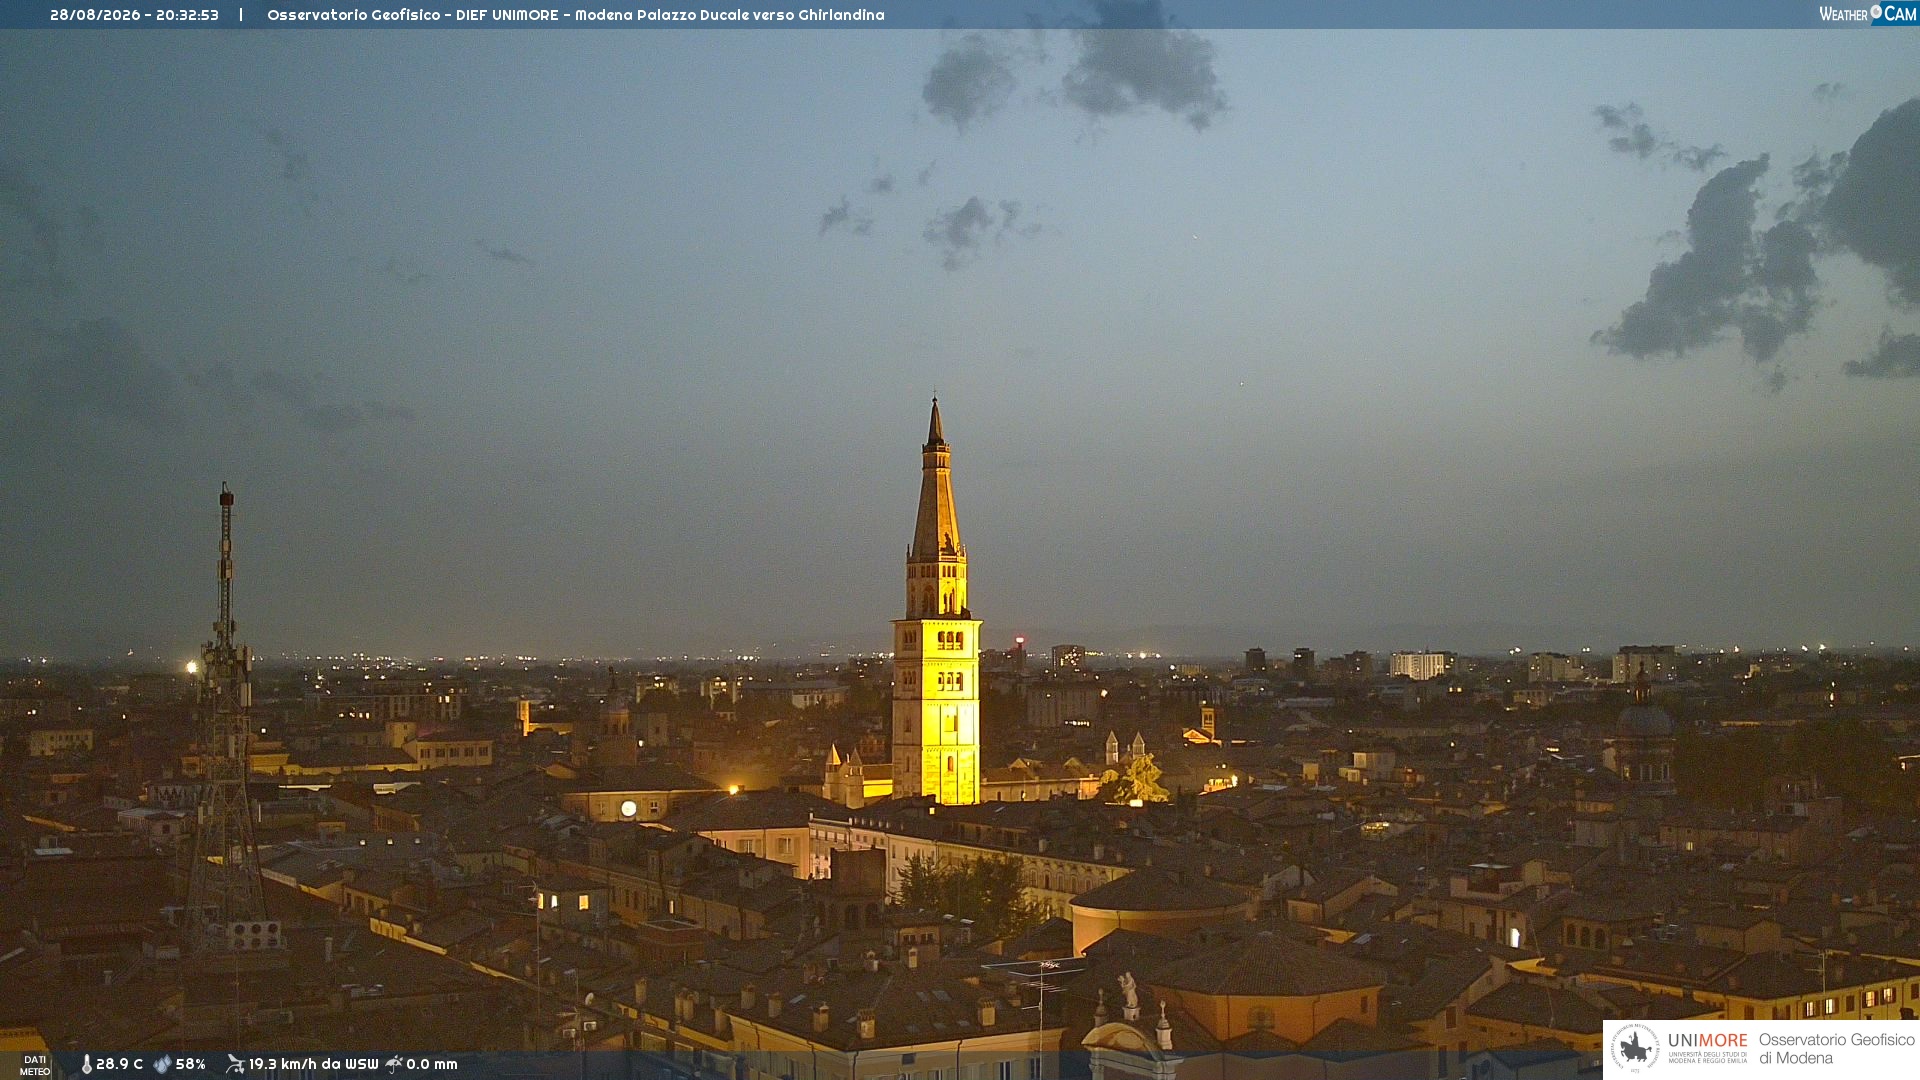Click the rainfall umbrella icon
1920x1080 pixels.
tap(394, 1064)
